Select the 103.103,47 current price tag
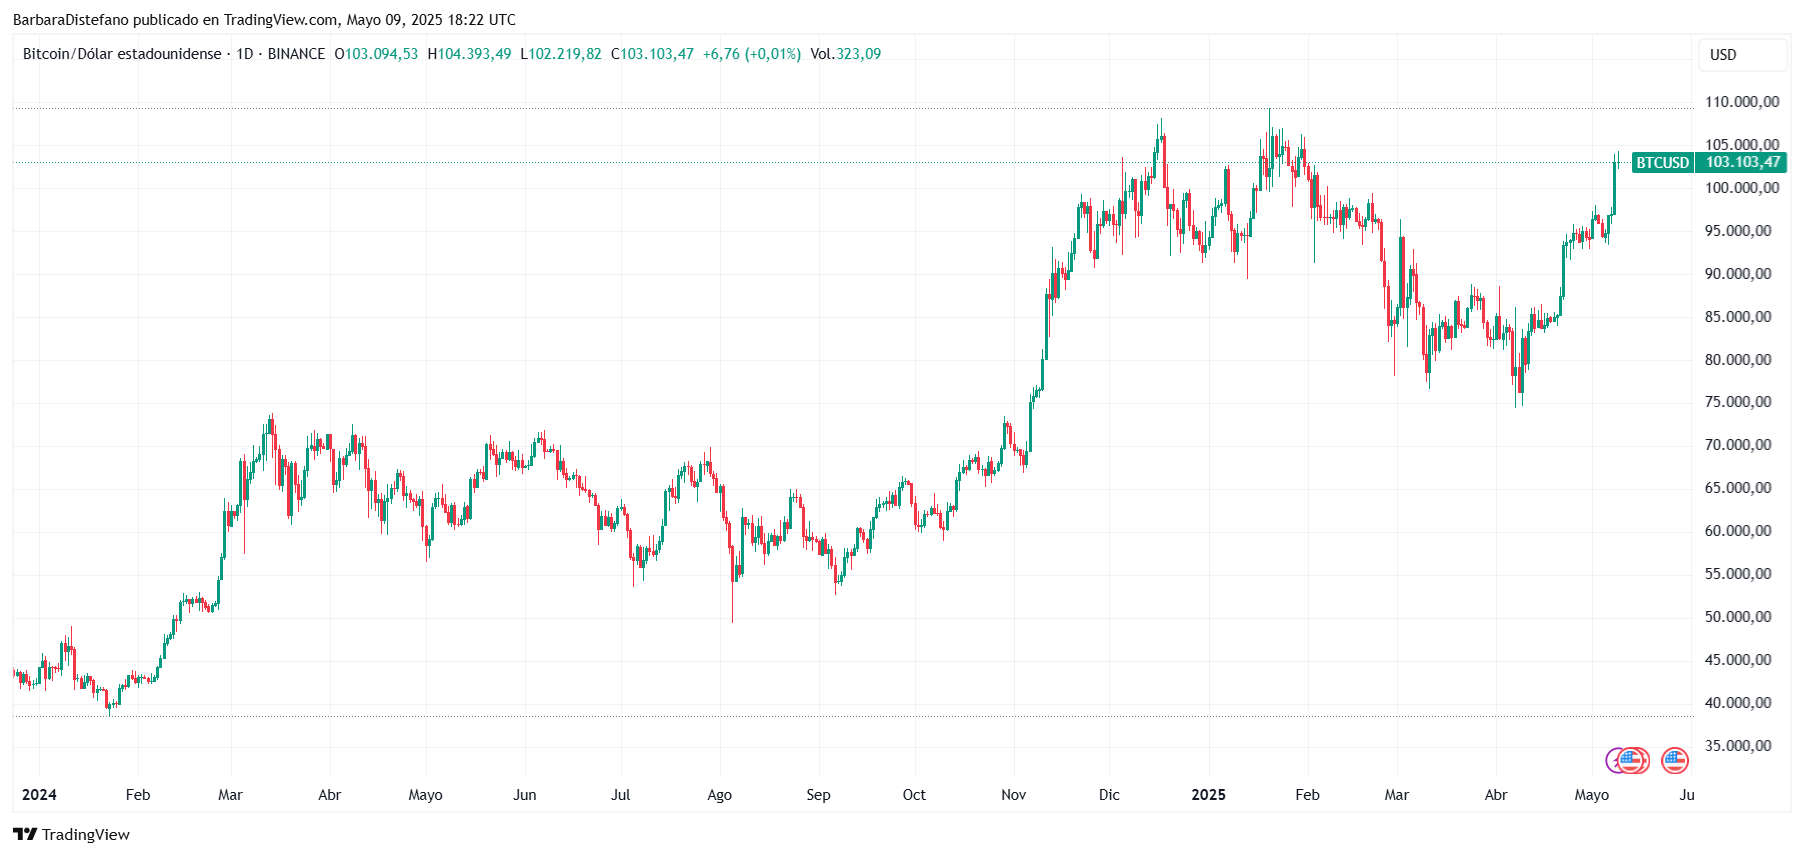The height and width of the screenshot is (856, 1804). (1742, 162)
